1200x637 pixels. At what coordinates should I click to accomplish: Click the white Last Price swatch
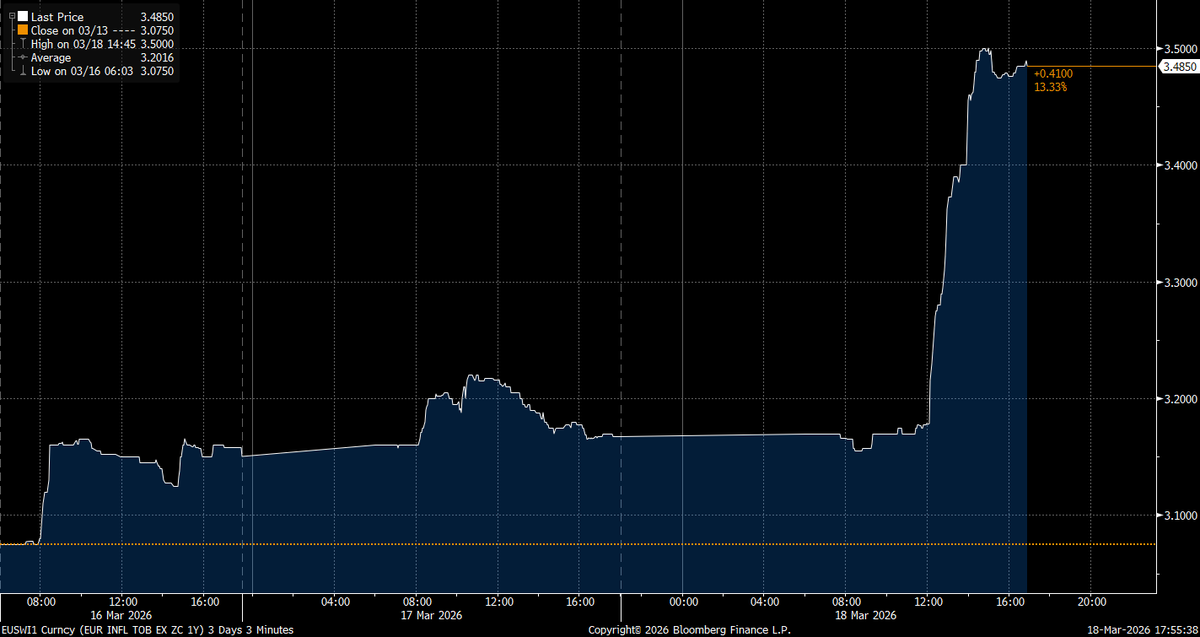23,16
